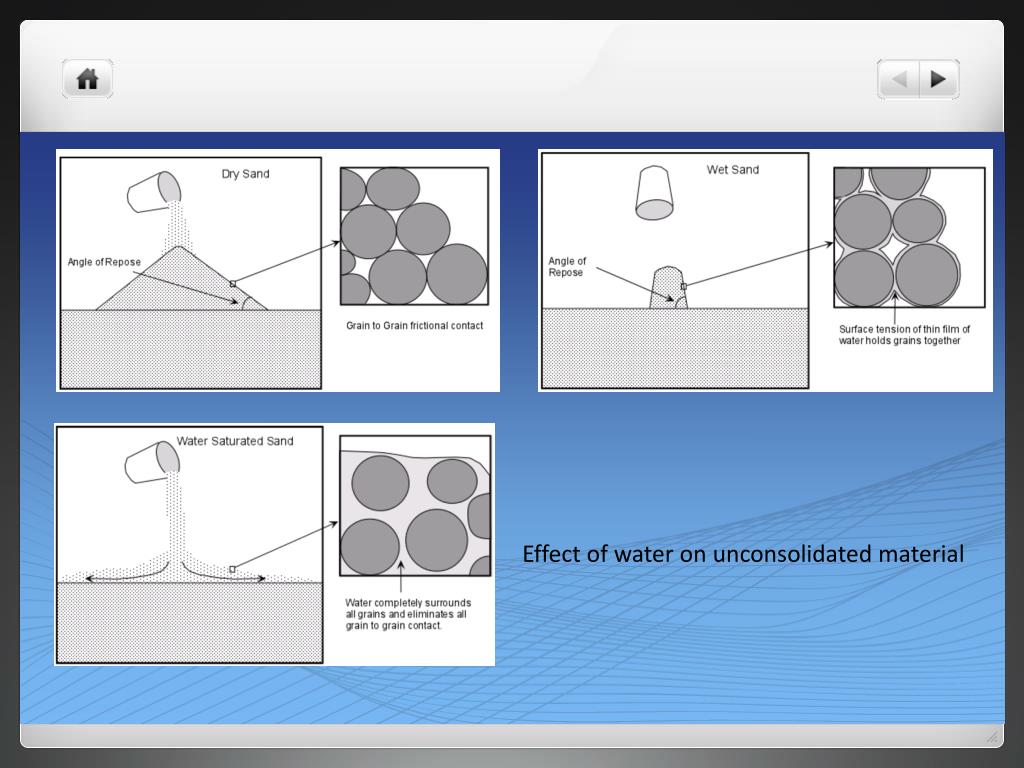Click the home icon button
Viewport: 1024px width, 768px height.
[x=88, y=79]
